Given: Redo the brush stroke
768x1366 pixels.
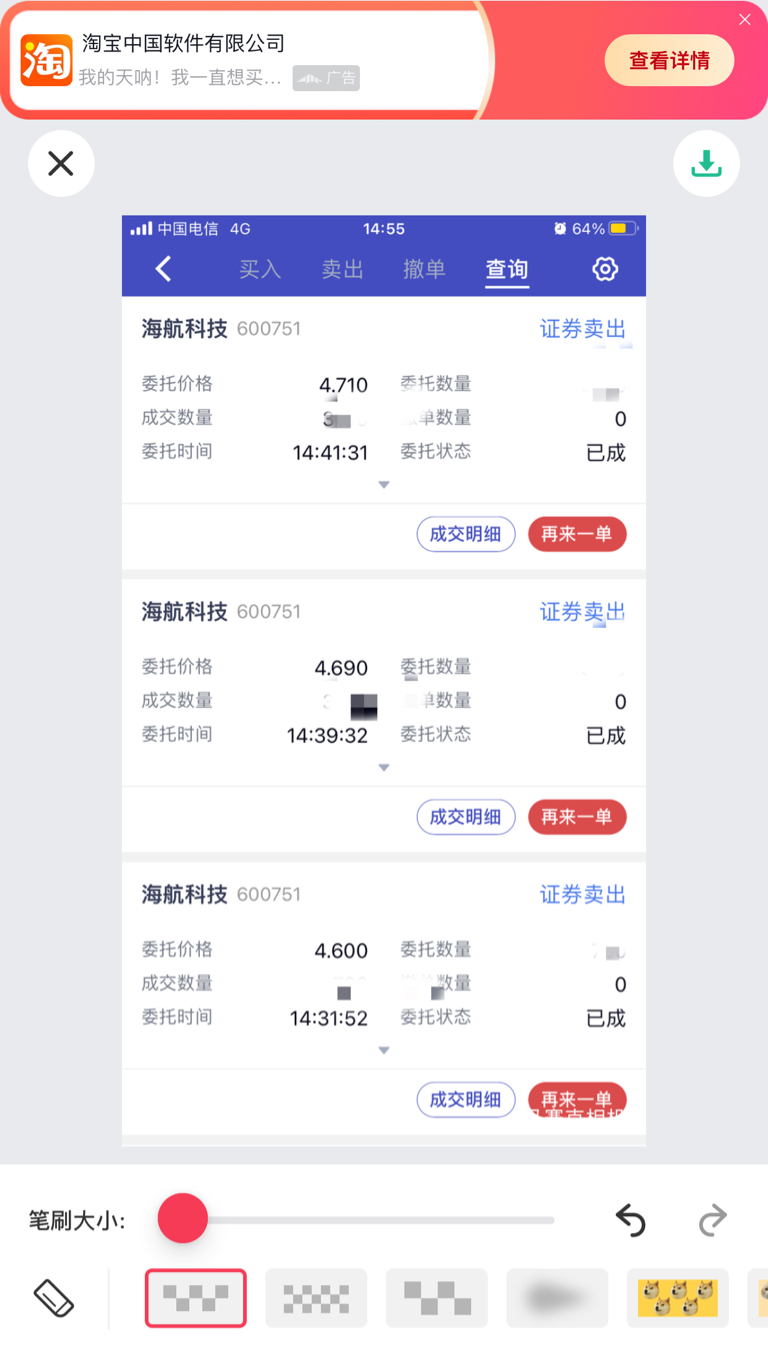Looking at the screenshot, I should pos(712,1220).
